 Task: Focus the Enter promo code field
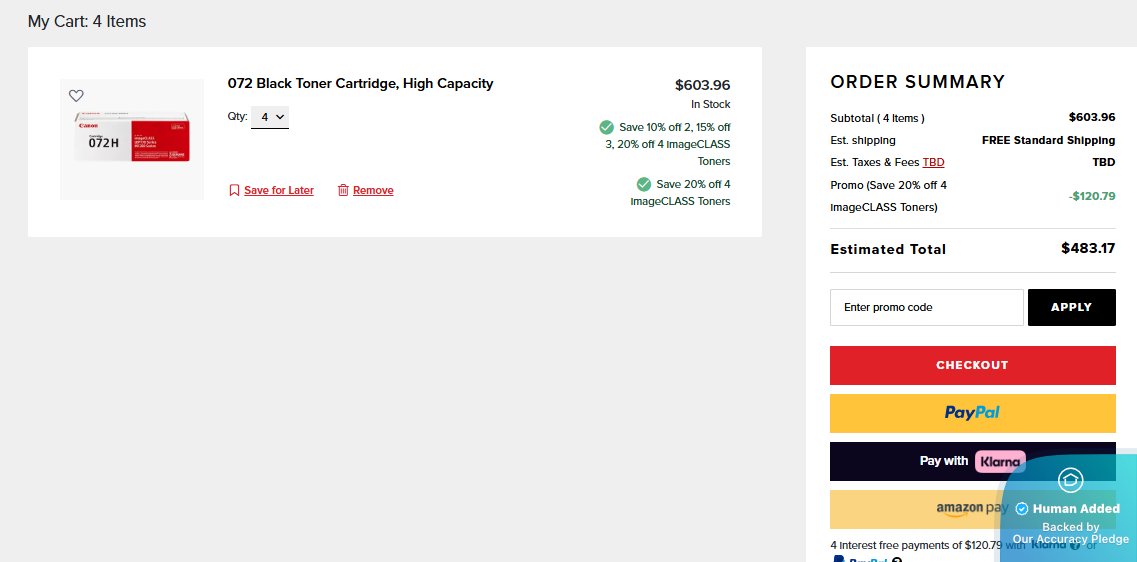926,307
